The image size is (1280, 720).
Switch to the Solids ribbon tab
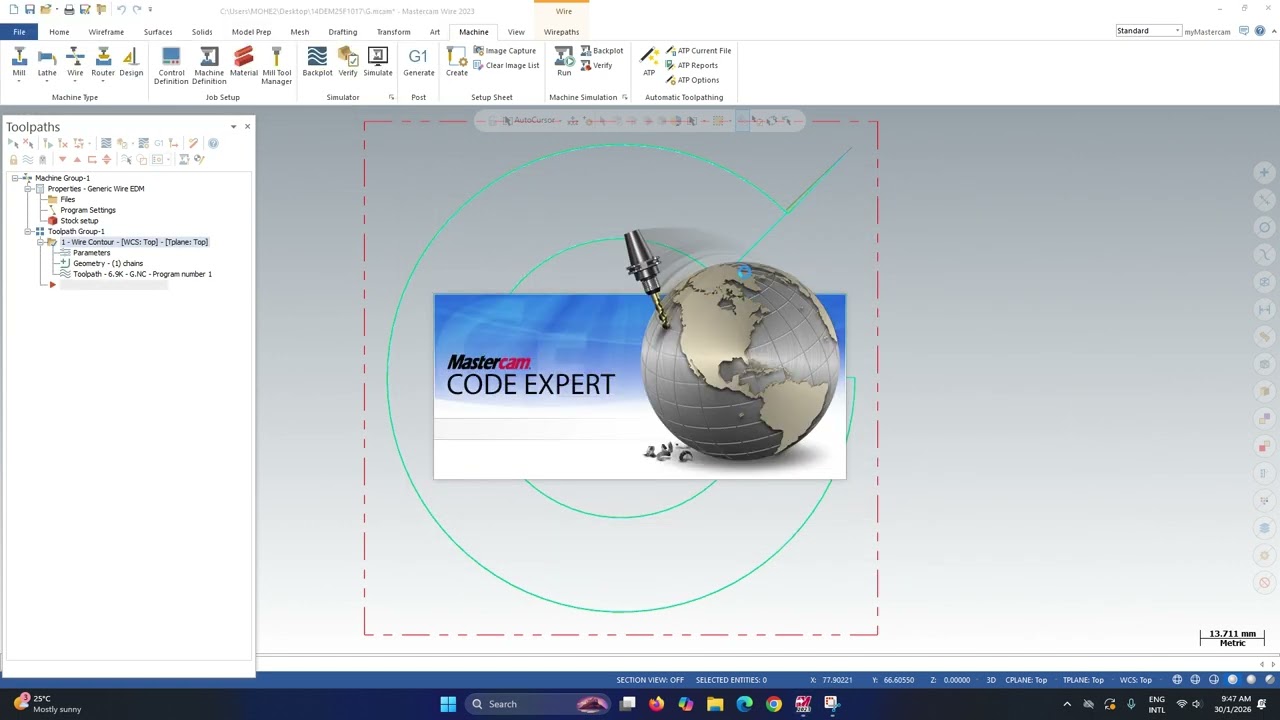point(202,32)
